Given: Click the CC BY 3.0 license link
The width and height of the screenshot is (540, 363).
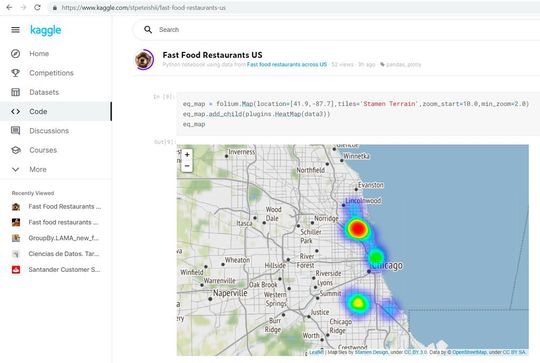Looking at the screenshot, I should click(416, 352).
